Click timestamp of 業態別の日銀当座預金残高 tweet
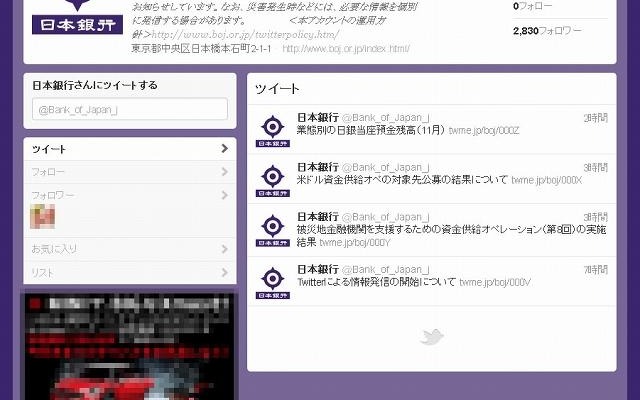This screenshot has height=400, width=640. [596, 118]
